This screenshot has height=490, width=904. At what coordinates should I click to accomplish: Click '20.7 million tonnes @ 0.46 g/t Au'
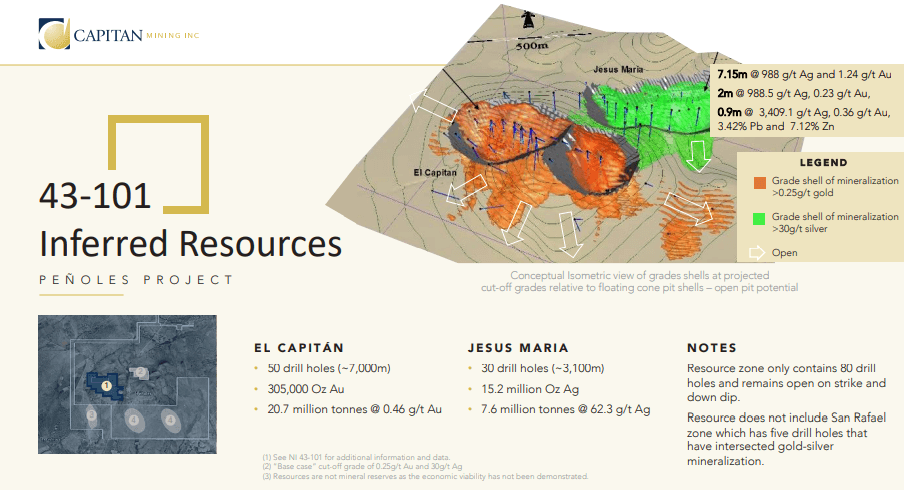[x=355, y=409]
